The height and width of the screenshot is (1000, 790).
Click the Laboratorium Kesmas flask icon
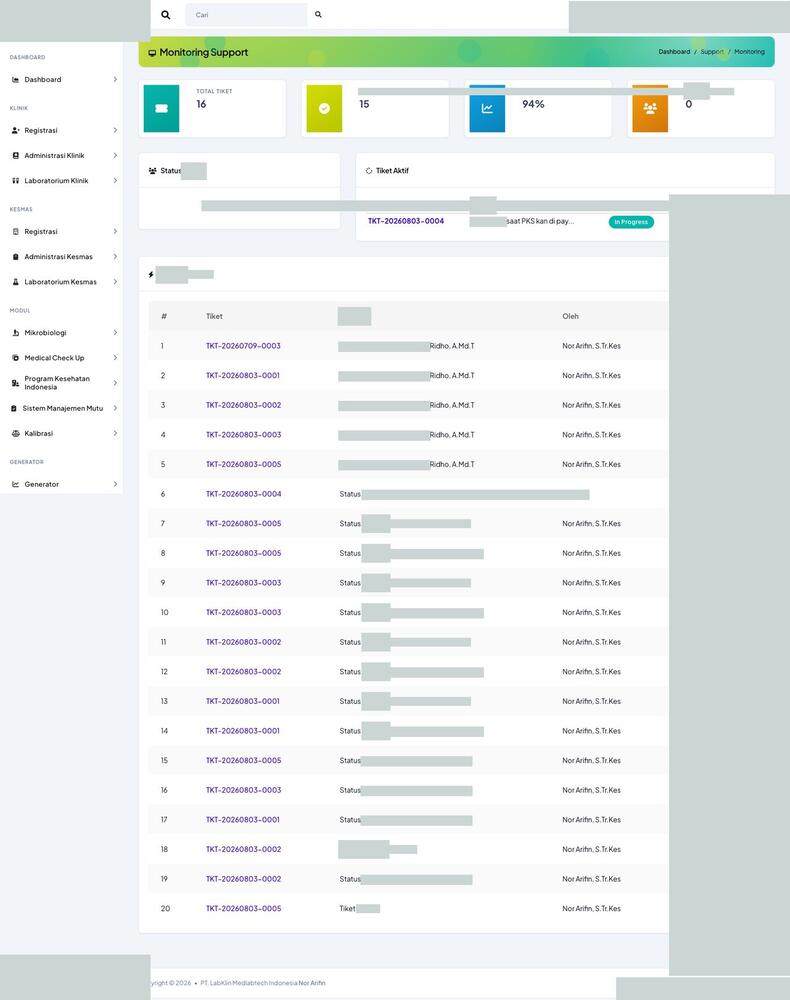[x=15, y=282]
